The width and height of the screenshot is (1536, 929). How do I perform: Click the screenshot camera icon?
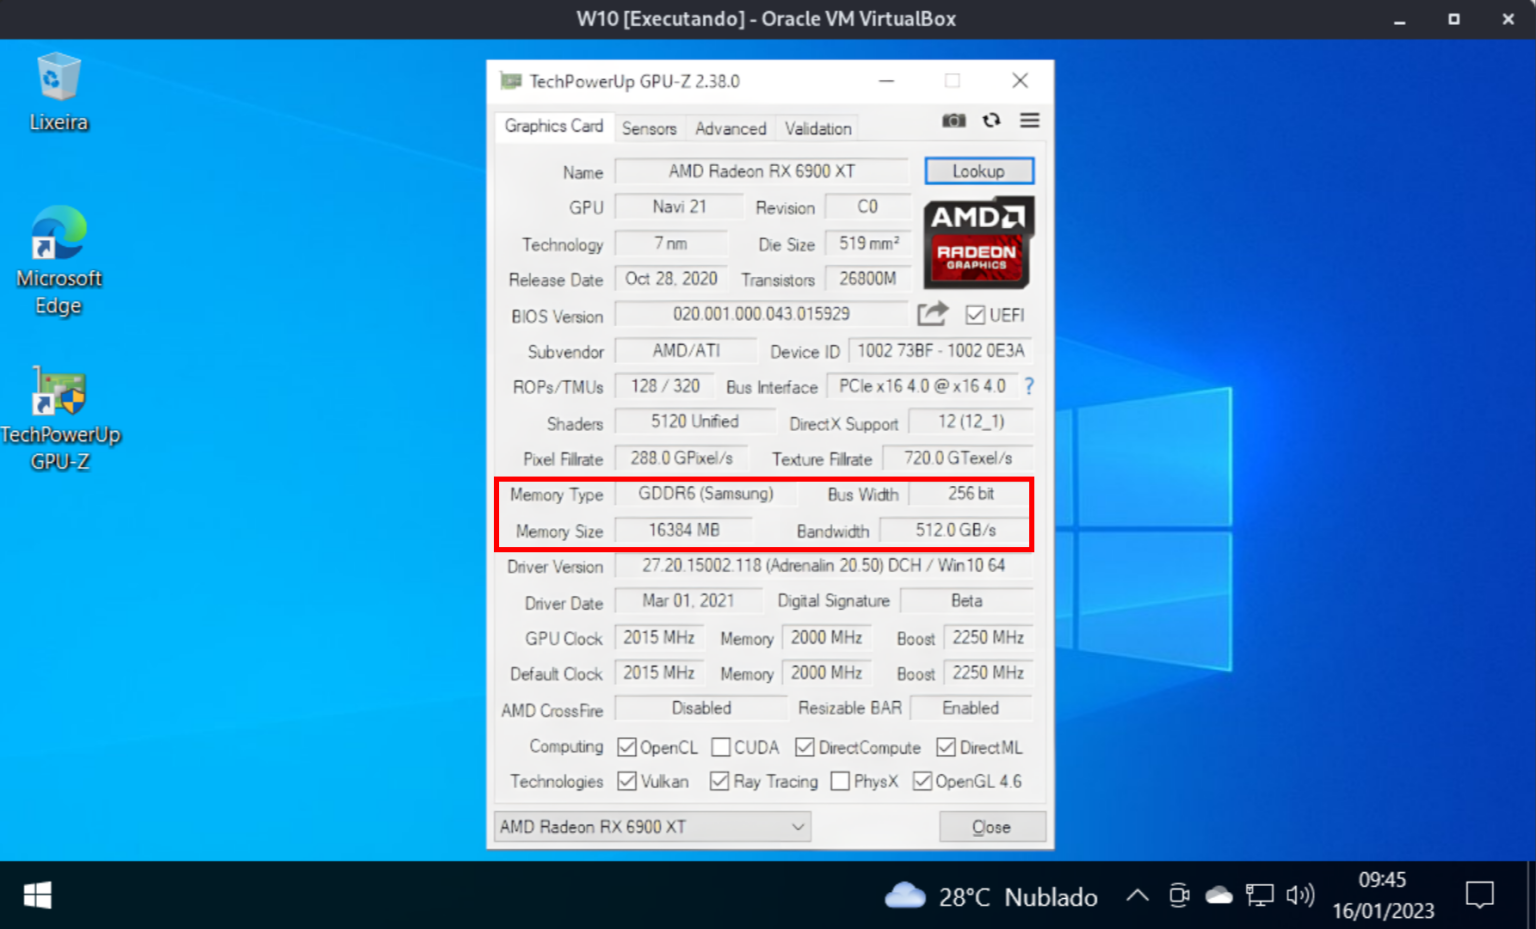(953, 121)
